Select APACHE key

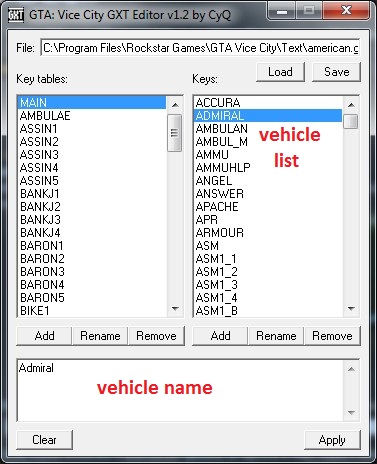pyautogui.click(x=268, y=206)
